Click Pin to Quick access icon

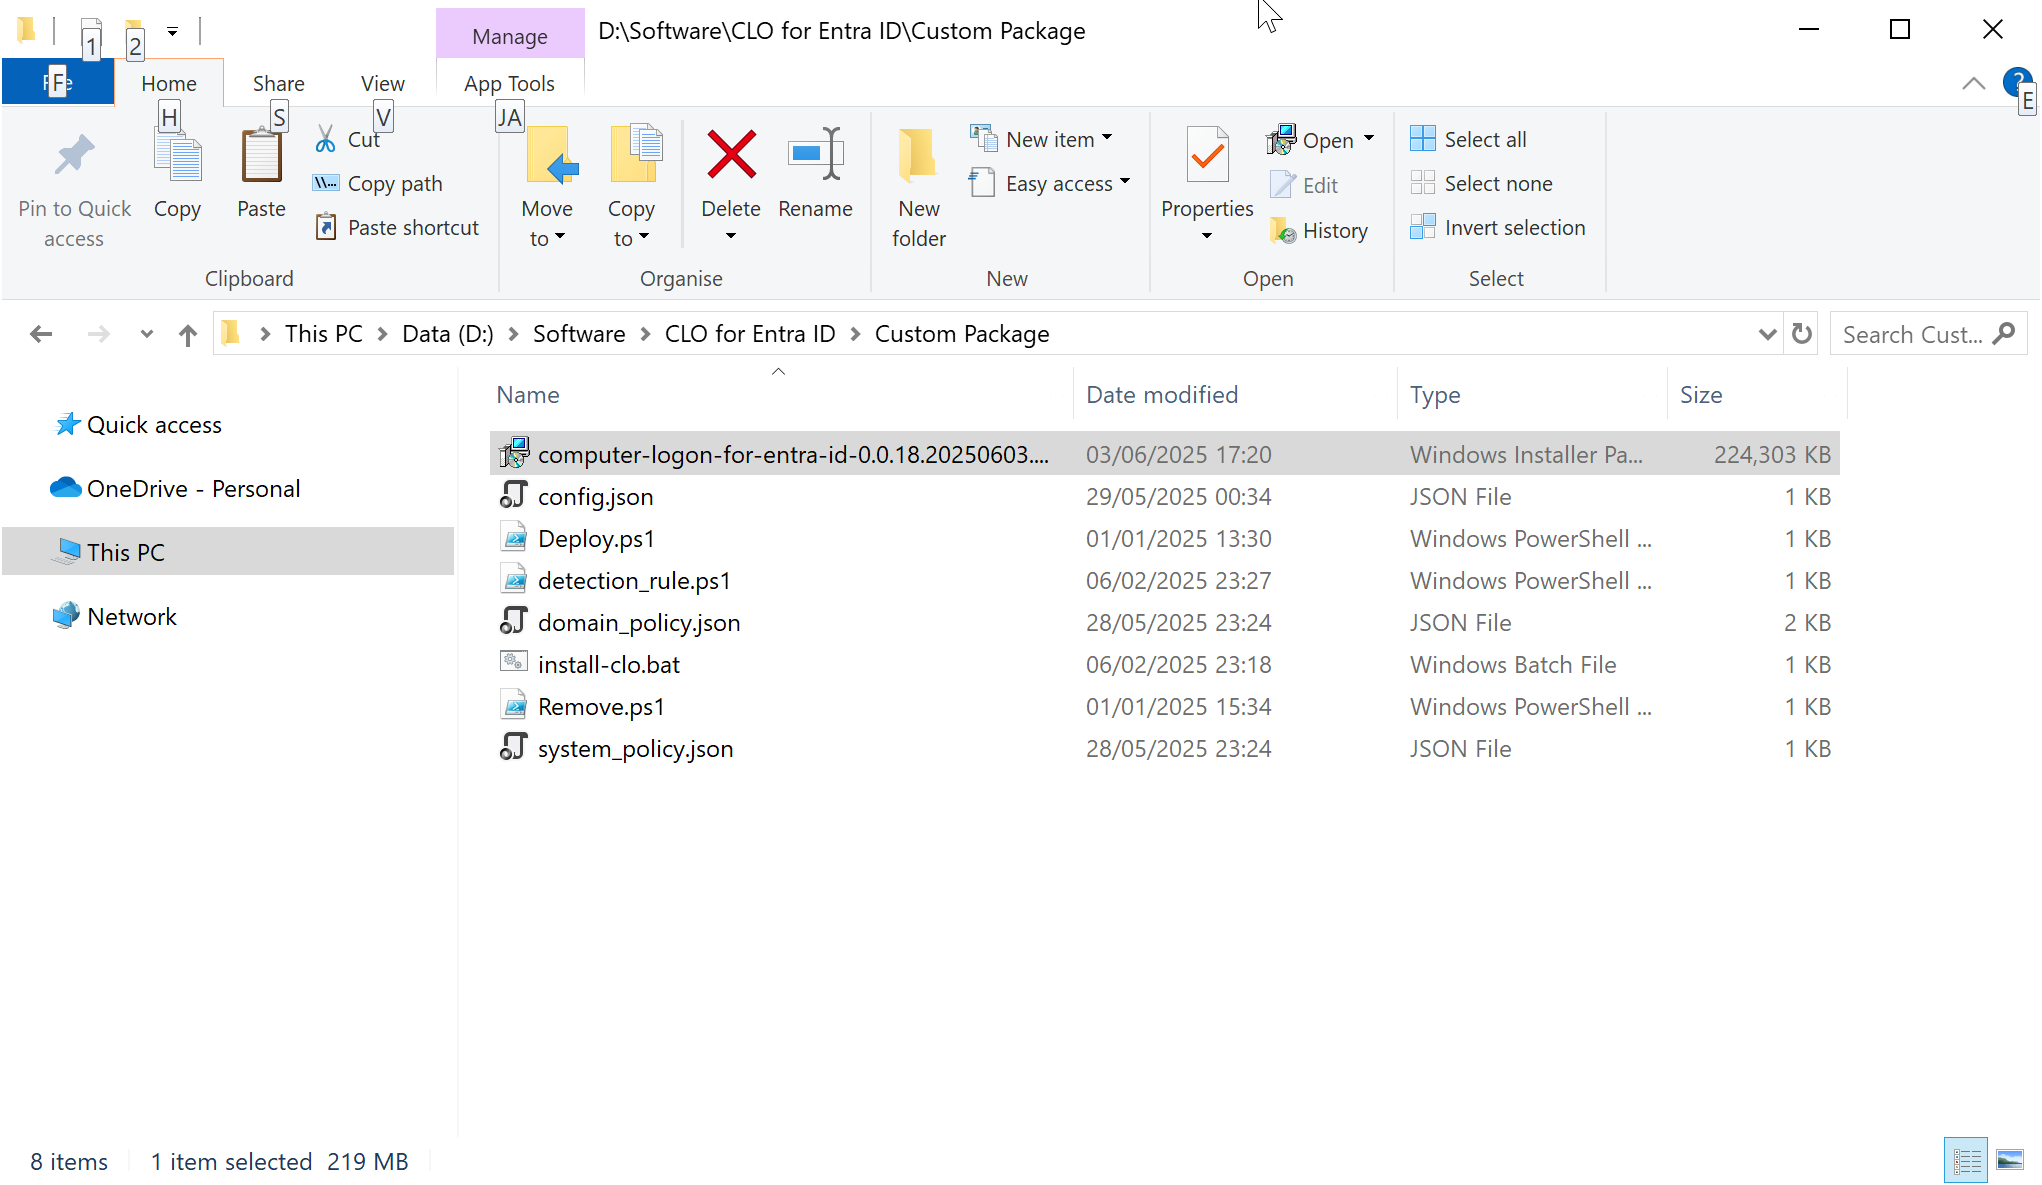74,156
